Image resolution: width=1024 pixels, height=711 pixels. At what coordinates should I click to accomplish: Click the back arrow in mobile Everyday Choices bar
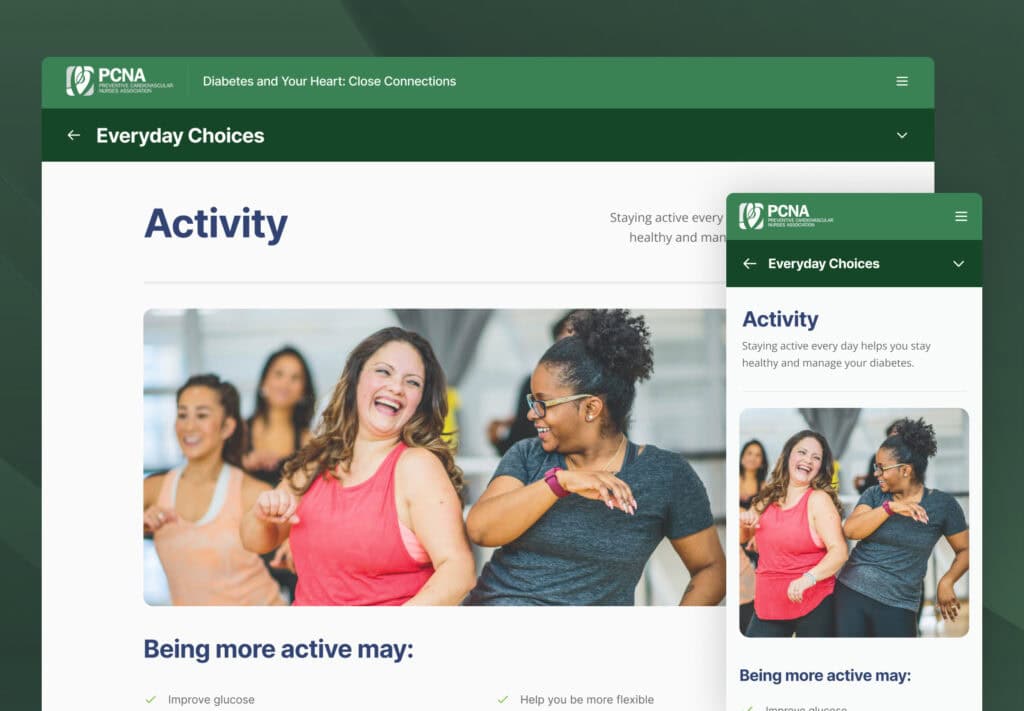pyautogui.click(x=749, y=264)
